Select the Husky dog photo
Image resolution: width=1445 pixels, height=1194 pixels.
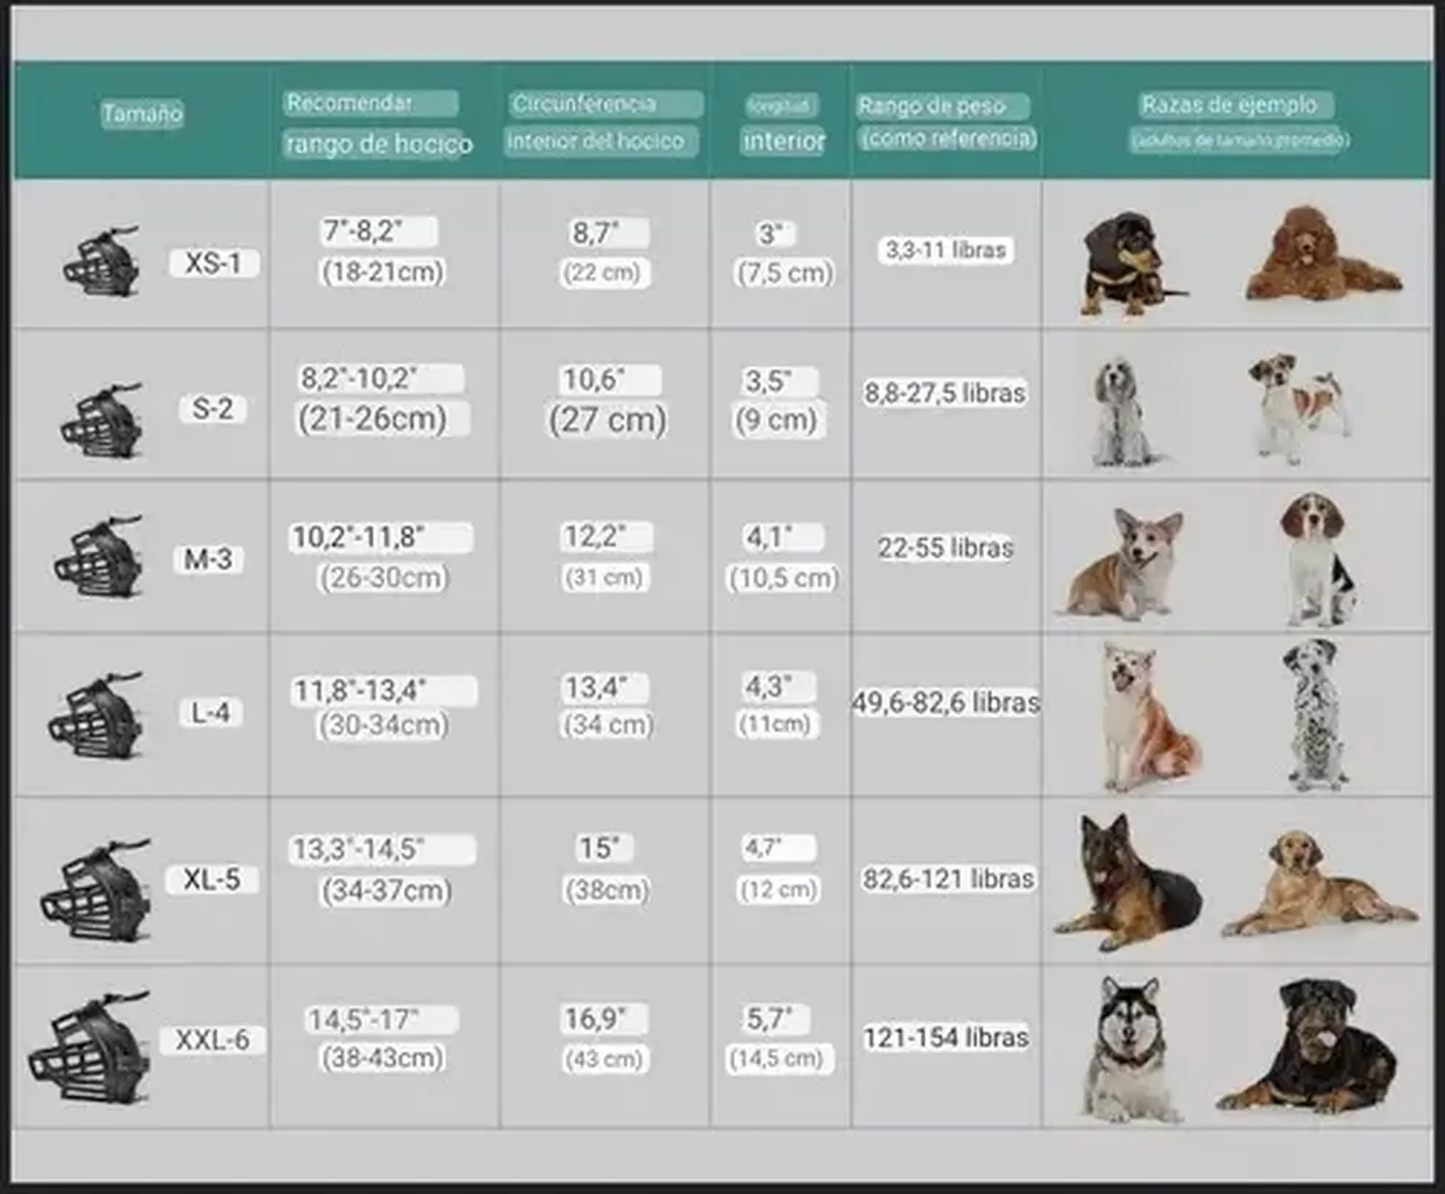1128,1048
